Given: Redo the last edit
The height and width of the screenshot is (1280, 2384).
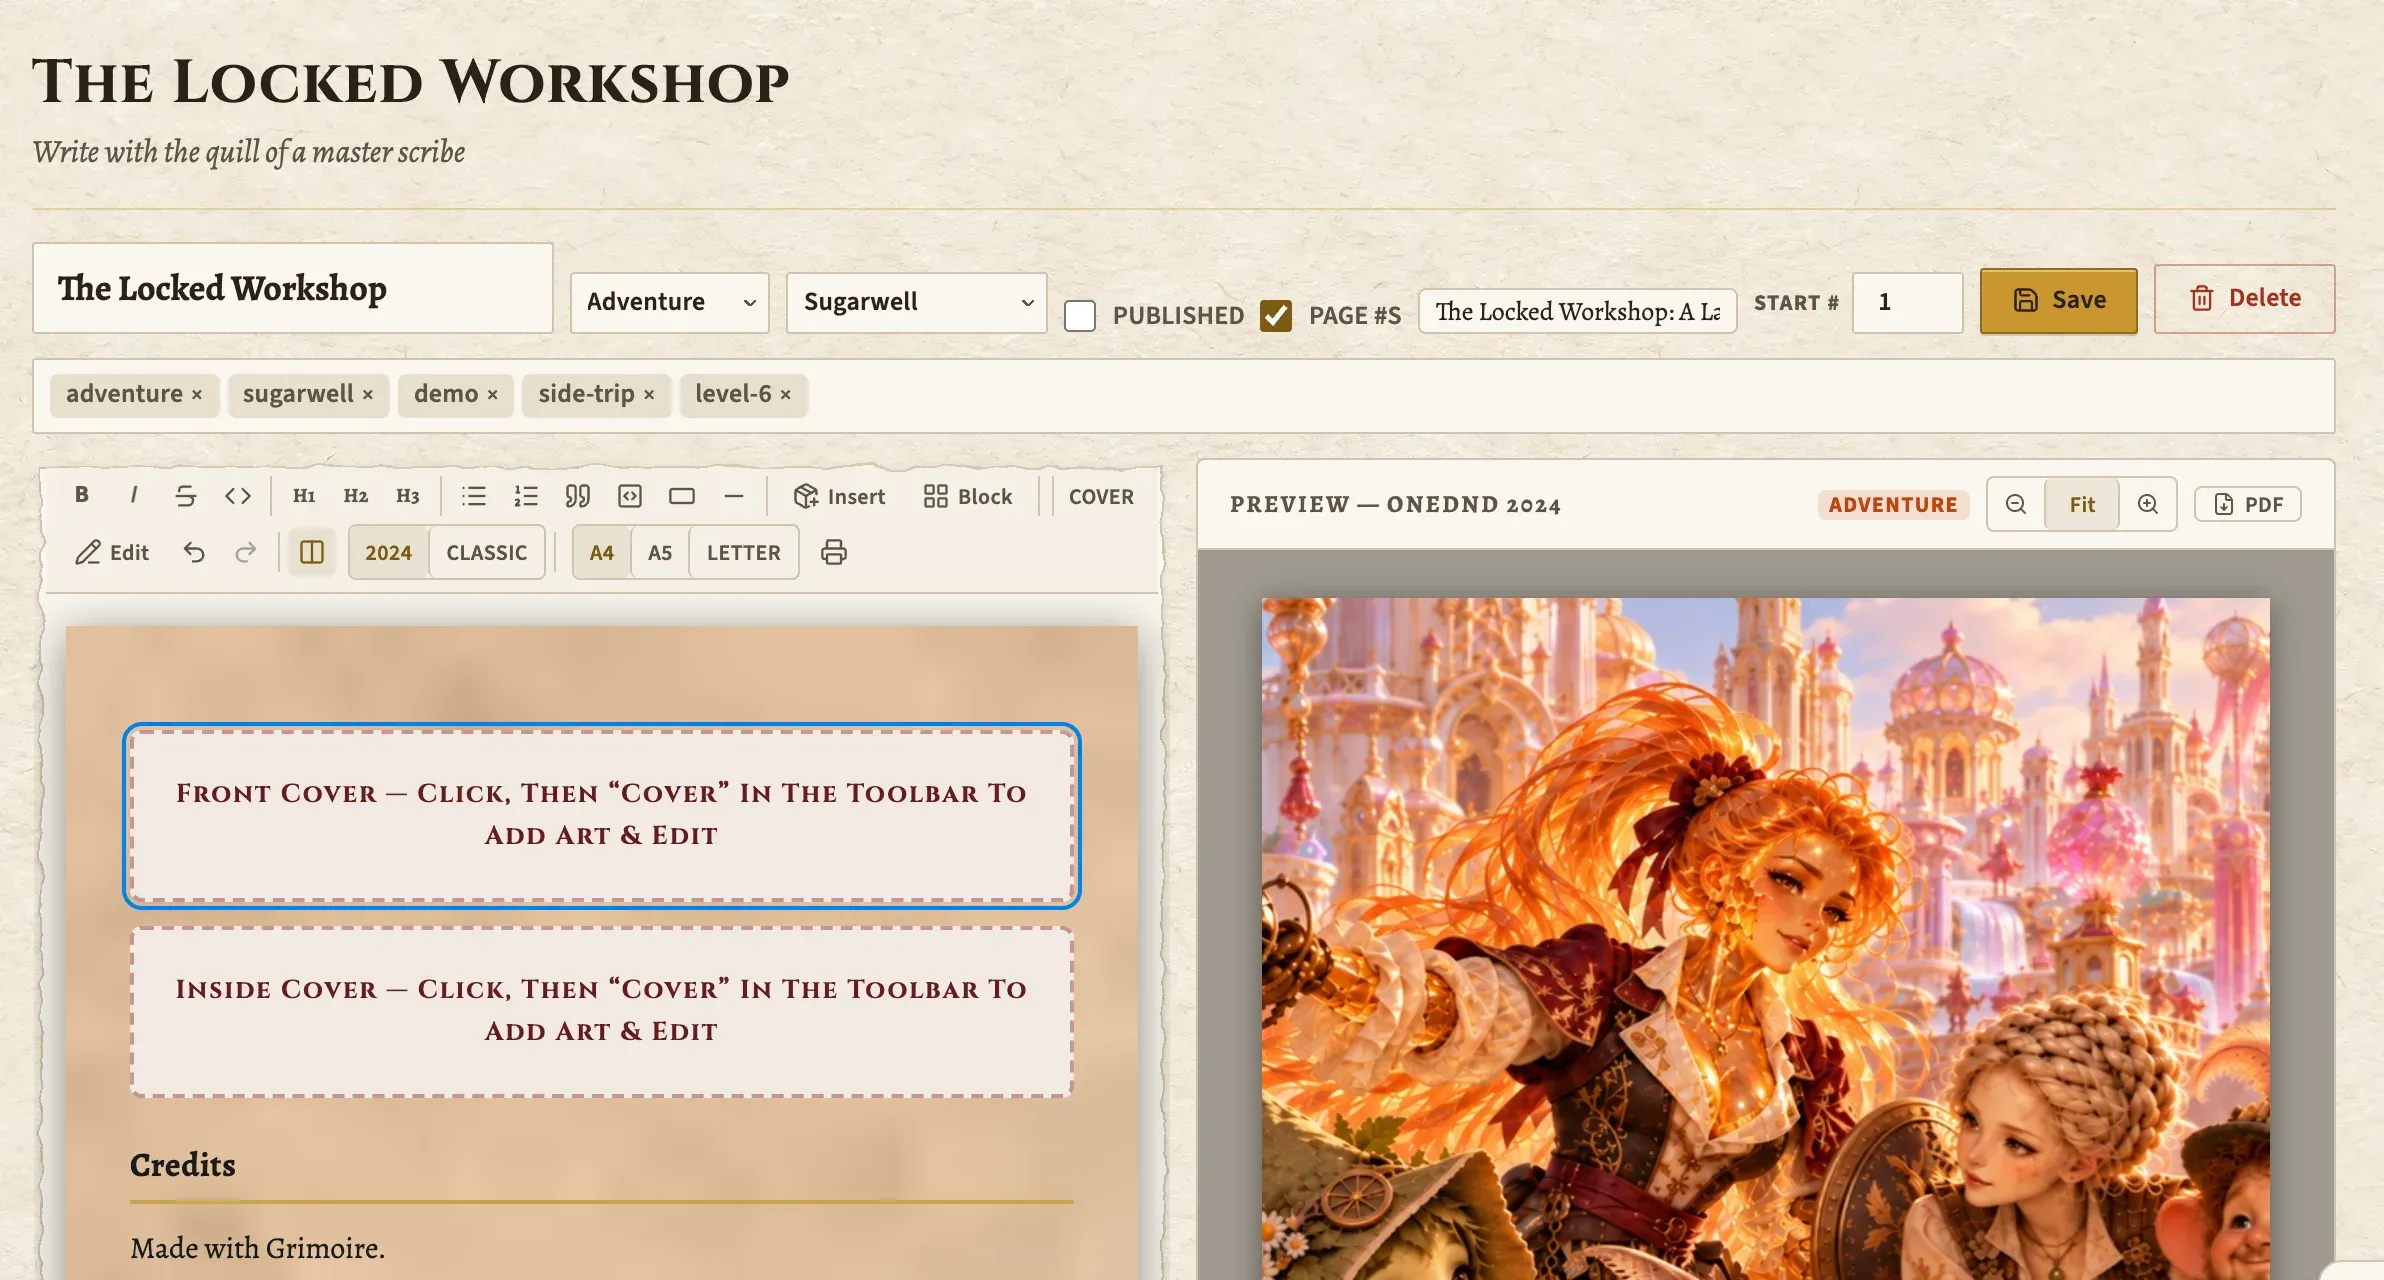Looking at the screenshot, I should (246, 552).
